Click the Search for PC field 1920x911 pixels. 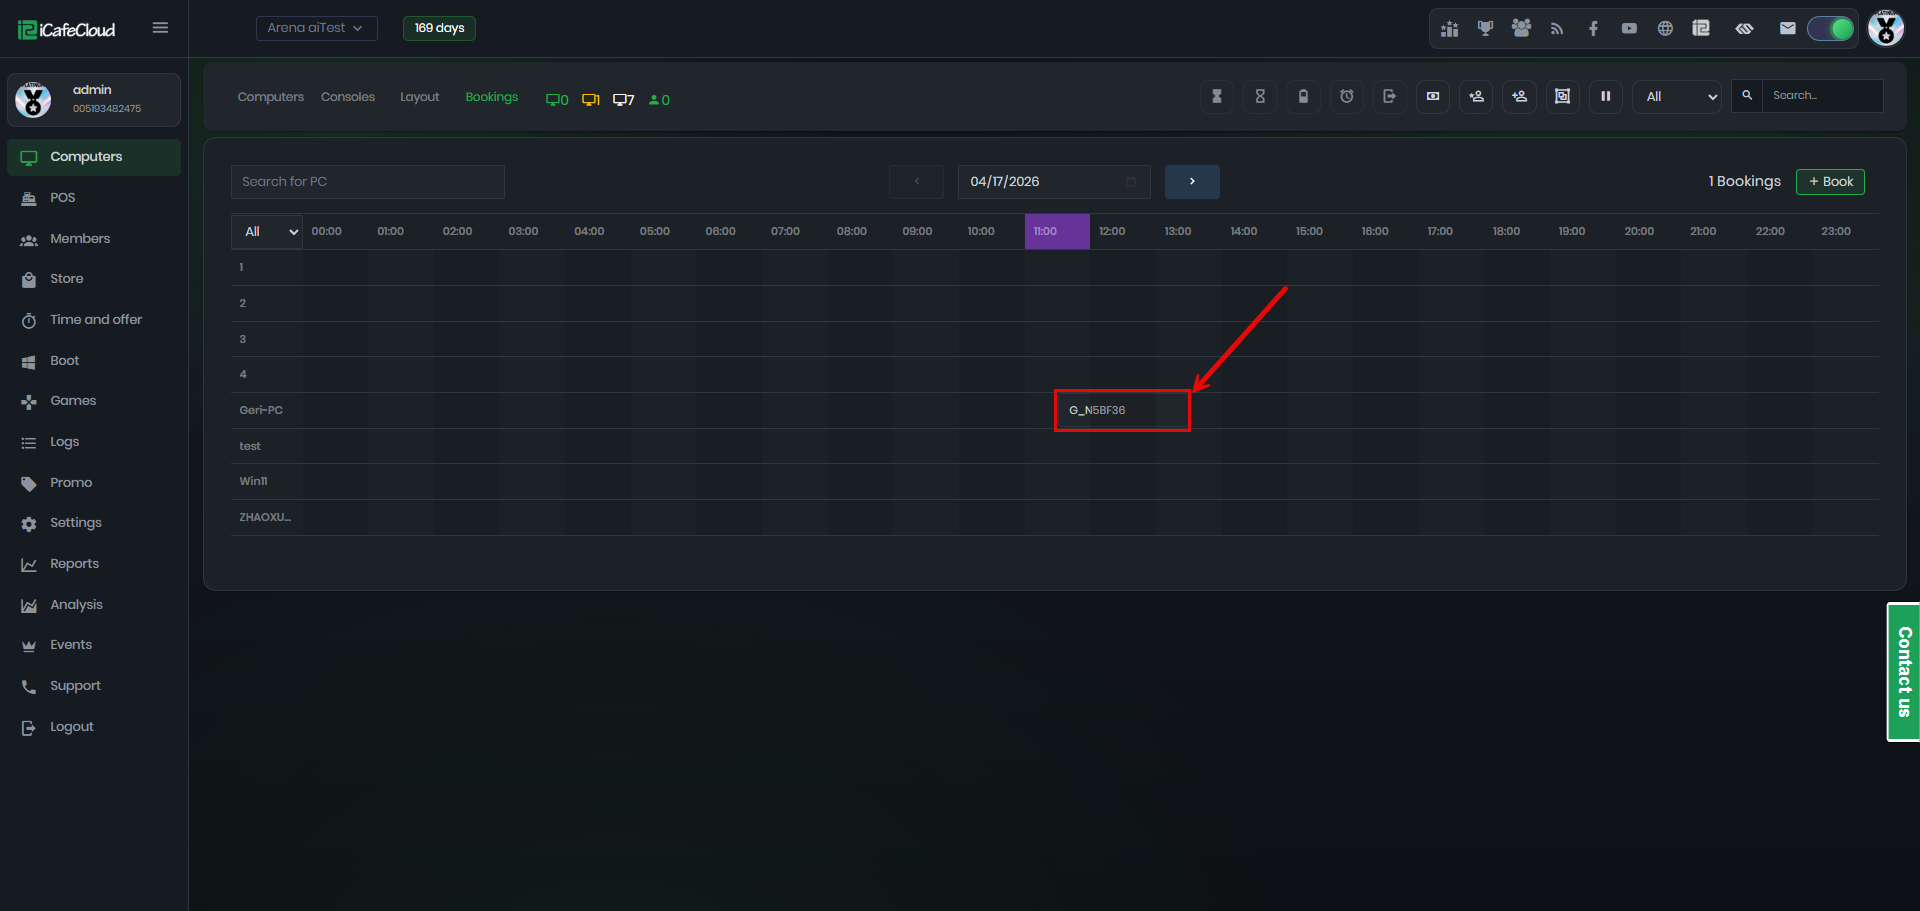(367, 181)
